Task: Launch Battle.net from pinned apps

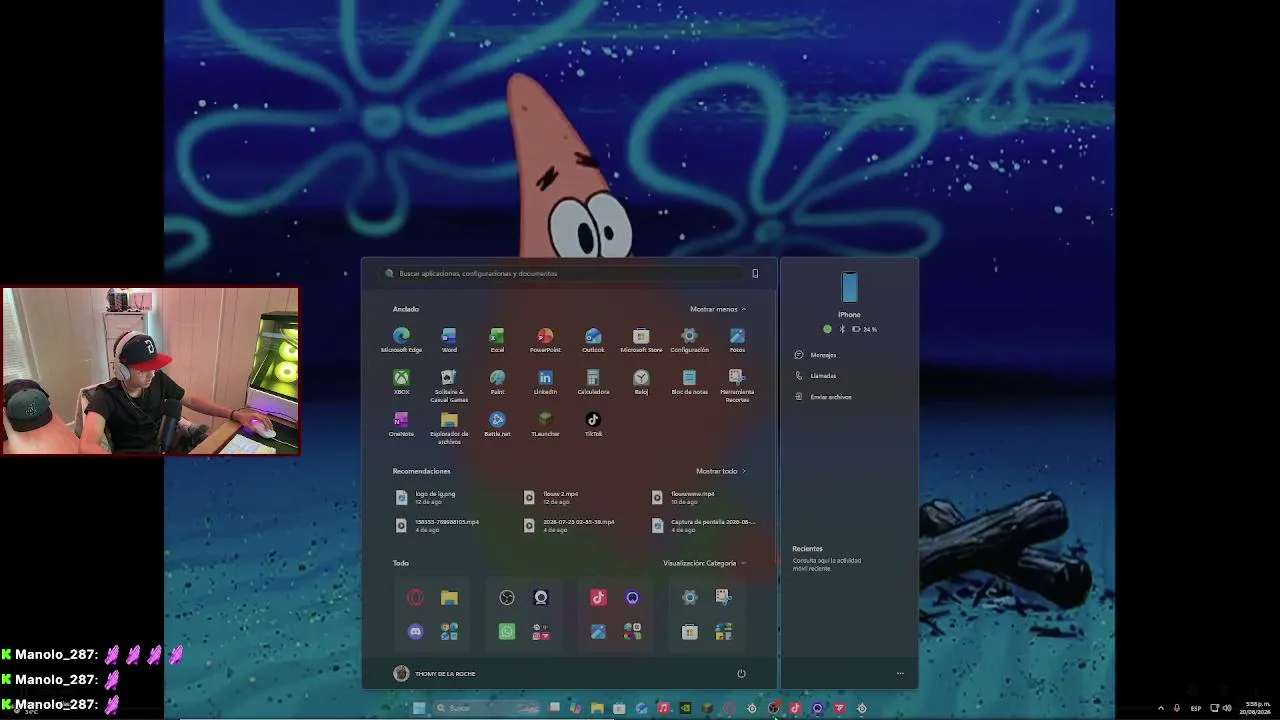Action: [x=497, y=424]
